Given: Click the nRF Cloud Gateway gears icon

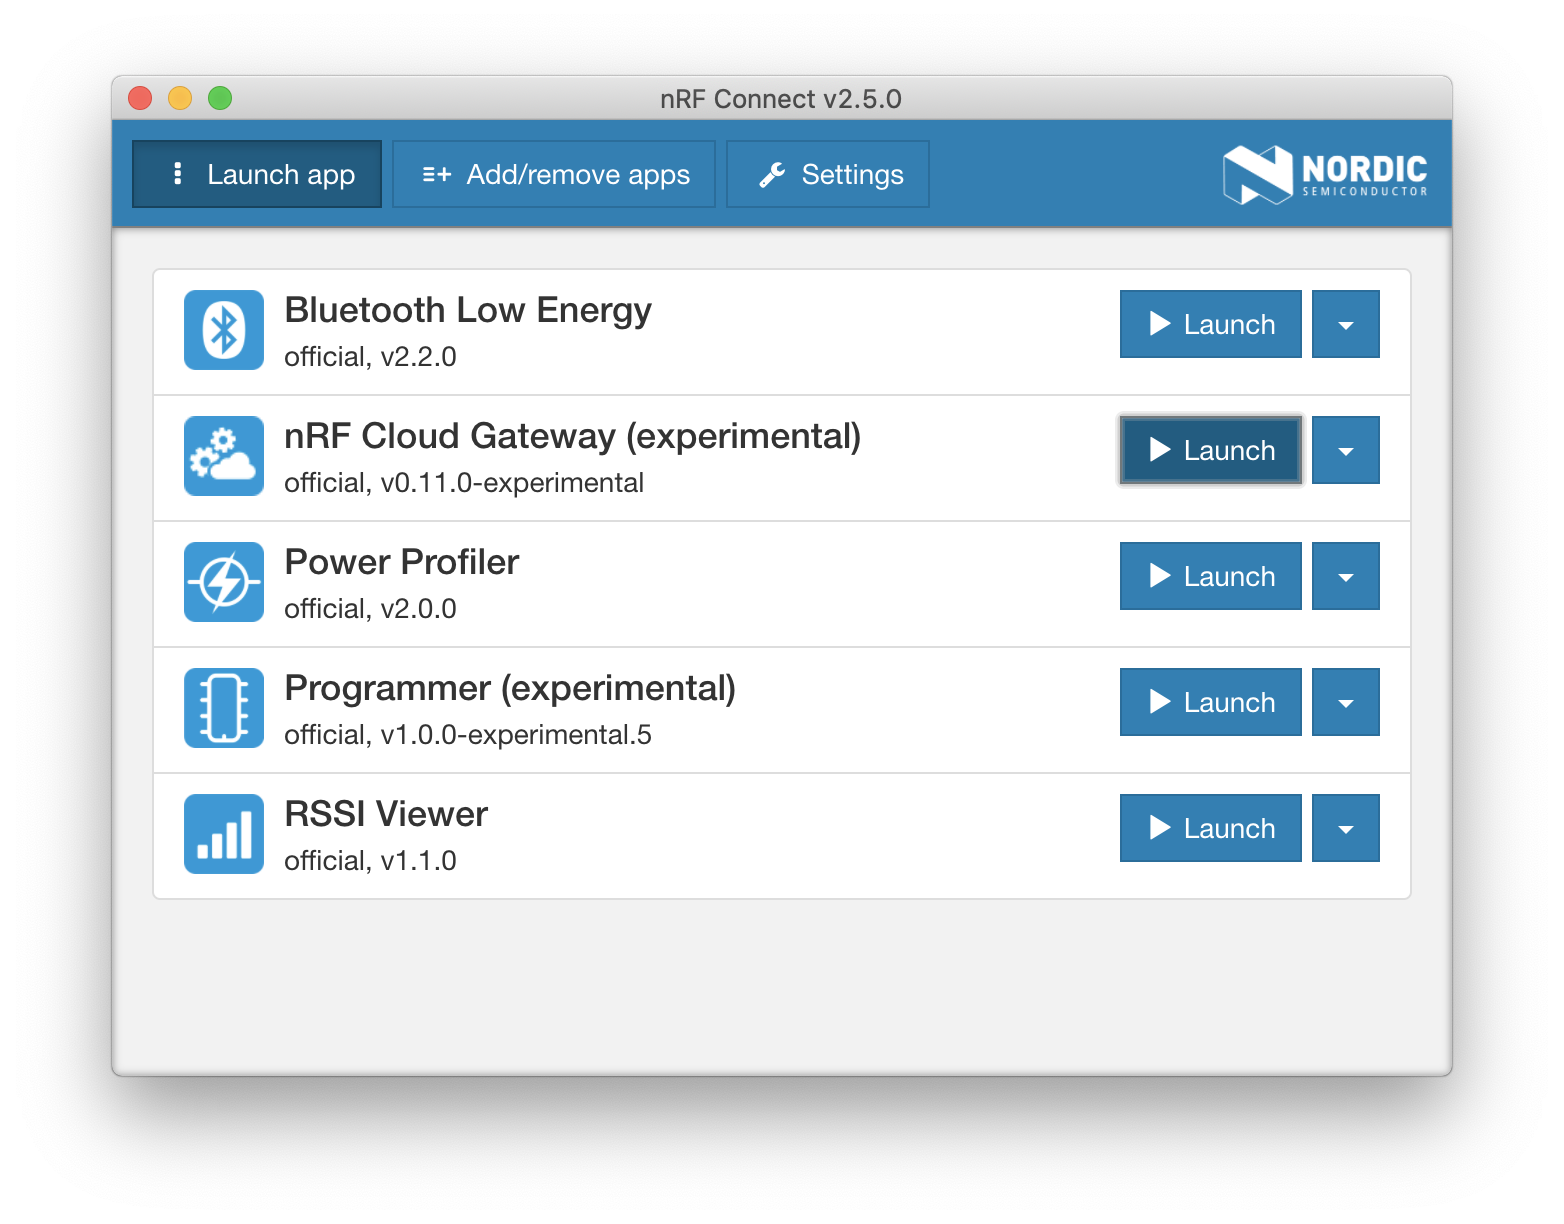Looking at the screenshot, I should pyautogui.click(x=223, y=456).
